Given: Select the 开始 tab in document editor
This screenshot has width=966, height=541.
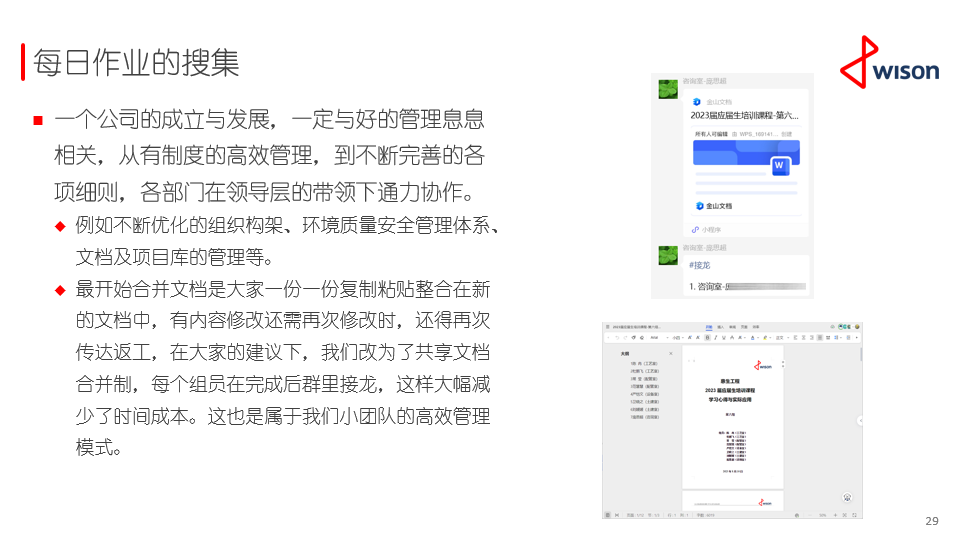Looking at the screenshot, I should point(708,327).
